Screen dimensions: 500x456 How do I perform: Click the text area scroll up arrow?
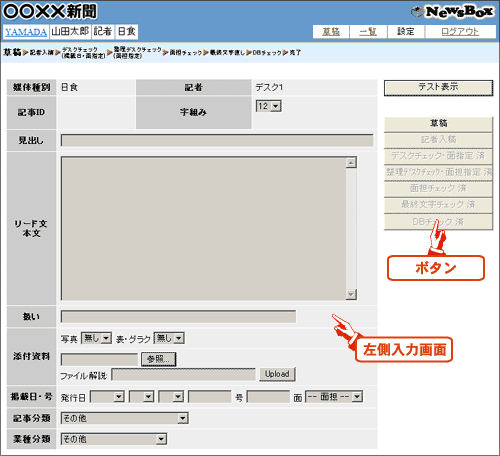click(351, 163)
